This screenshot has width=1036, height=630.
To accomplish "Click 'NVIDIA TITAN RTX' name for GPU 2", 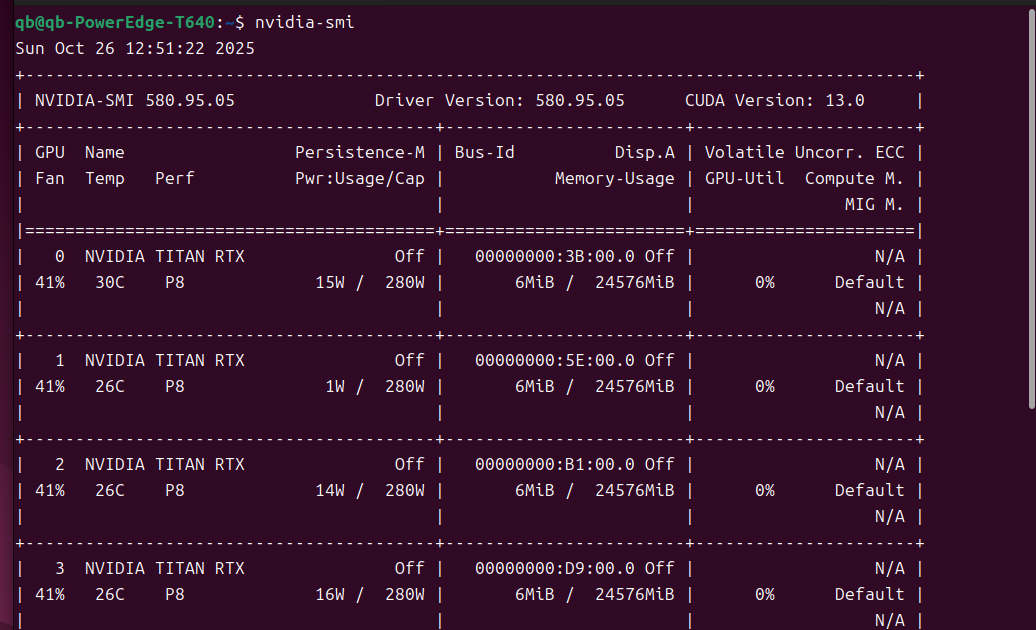I will [x=165, y=464].
